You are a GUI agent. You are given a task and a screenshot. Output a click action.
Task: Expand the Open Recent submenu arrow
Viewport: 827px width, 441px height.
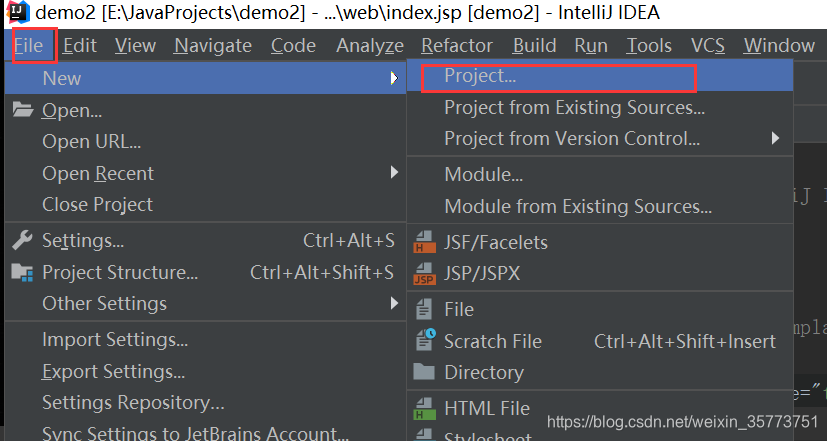click(x=394, y=172)
